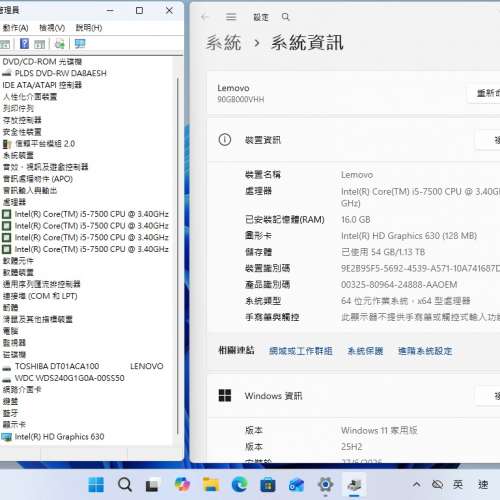This screenshot has width=500, height=500.
Task: Select the PLDS DVD-RW drive icon
Action: [x=7, y=73]
